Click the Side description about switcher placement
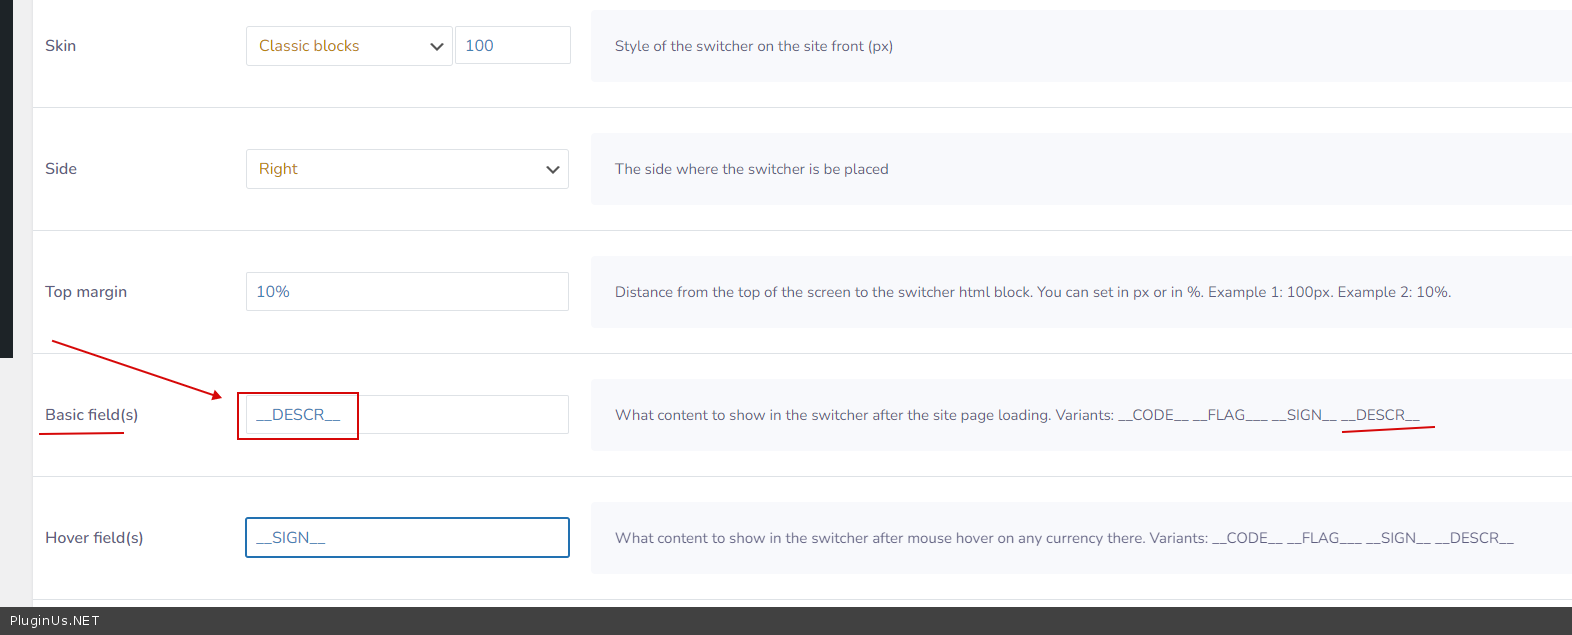This screenshot has height=635, width=1572. point(751,169)
